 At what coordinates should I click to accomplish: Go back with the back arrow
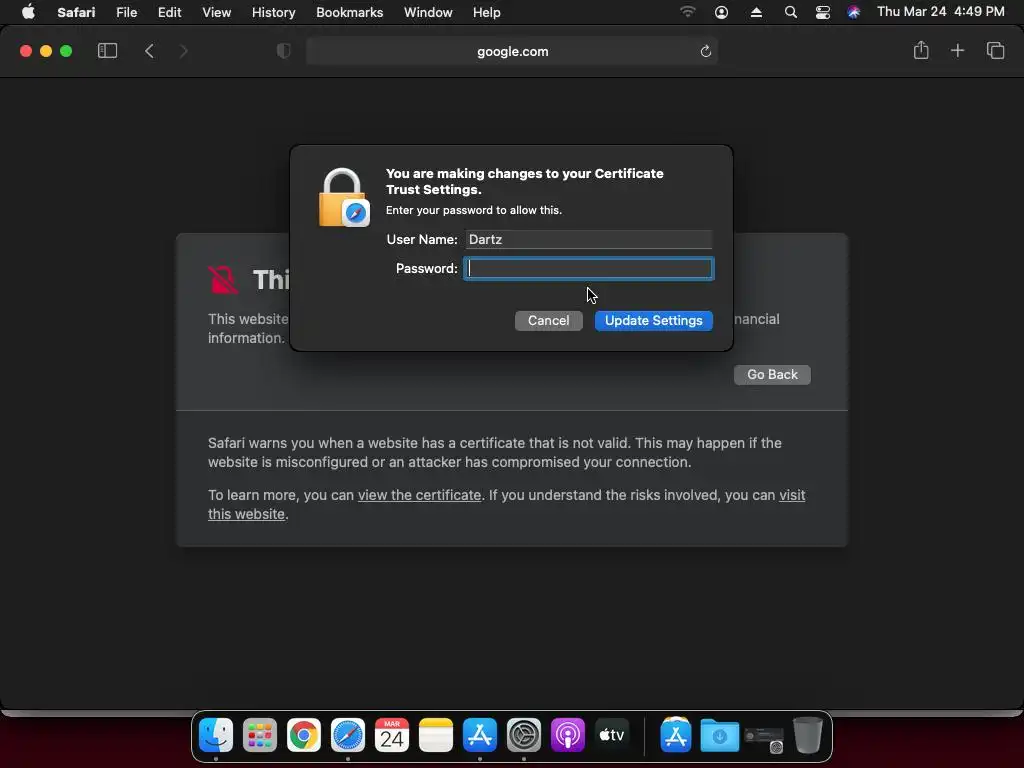pyautogui.click(x=150, y=51)
